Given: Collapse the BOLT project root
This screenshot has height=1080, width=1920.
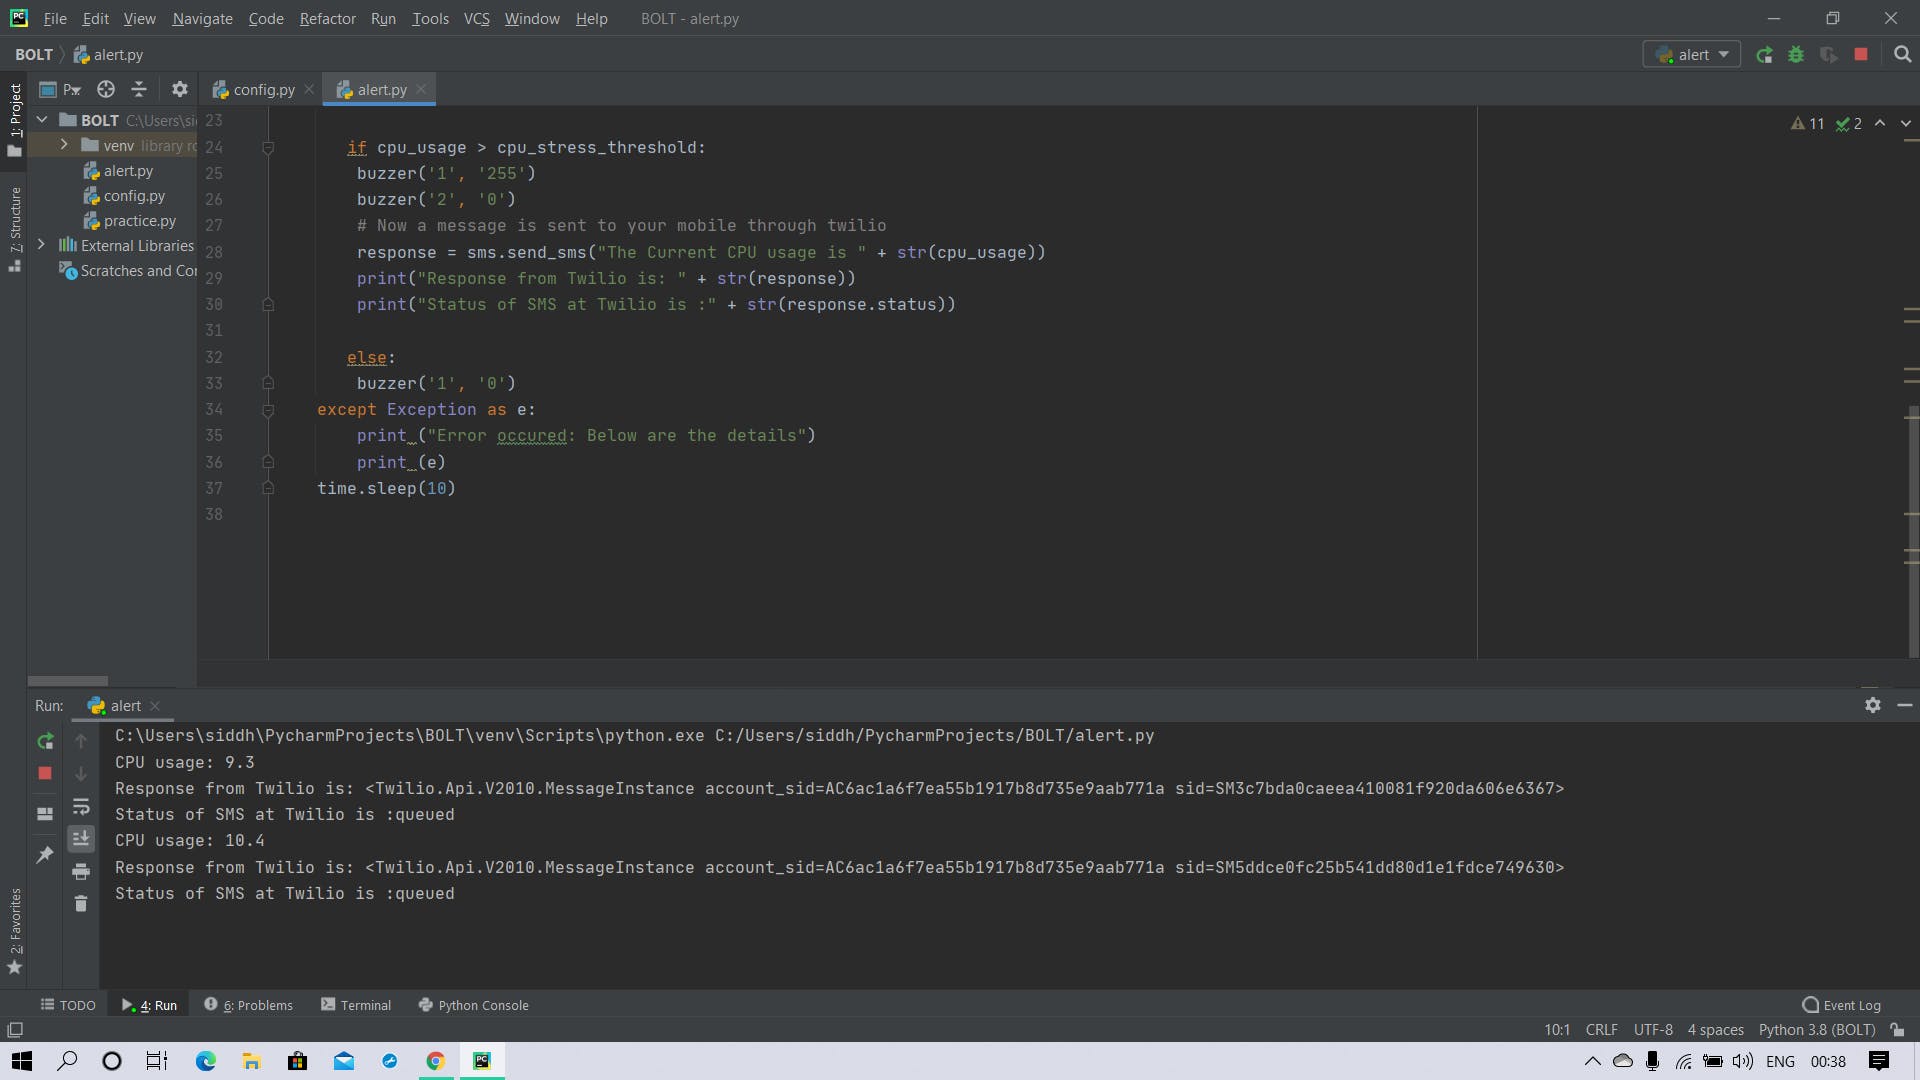Looking at the screenshot, I should pos(42,120).
